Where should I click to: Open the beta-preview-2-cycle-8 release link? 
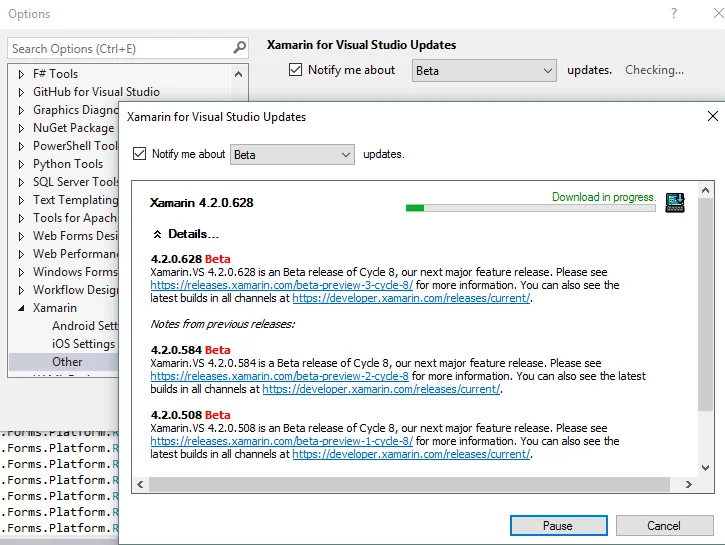click(279, 376)
